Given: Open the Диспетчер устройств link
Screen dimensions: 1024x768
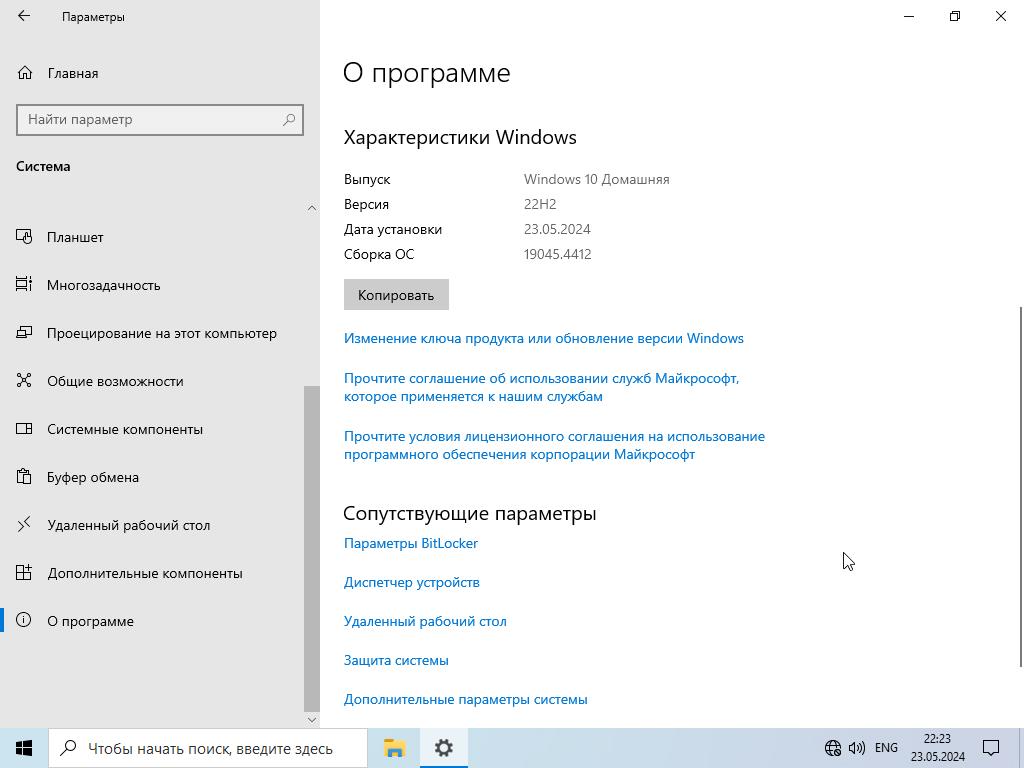Looking at the screenshot, I should click(411, 582).
